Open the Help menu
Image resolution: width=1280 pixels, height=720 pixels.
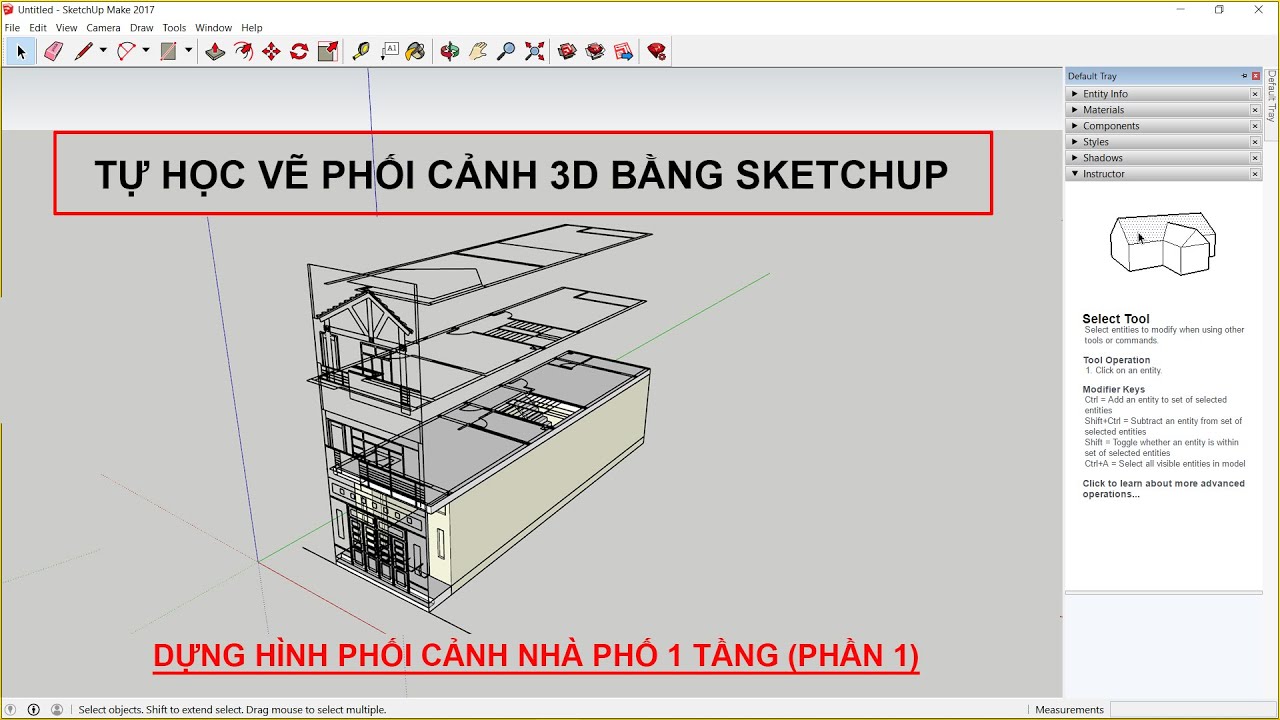coord(252,28)
